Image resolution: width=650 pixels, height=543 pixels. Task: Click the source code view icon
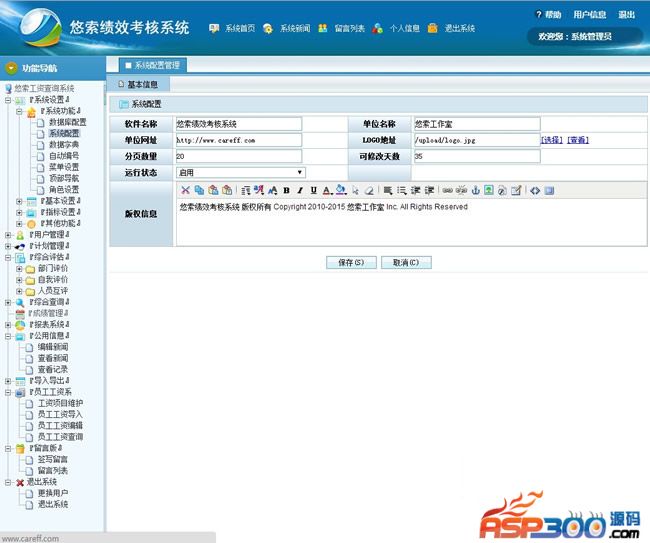(x=535, y=191)
